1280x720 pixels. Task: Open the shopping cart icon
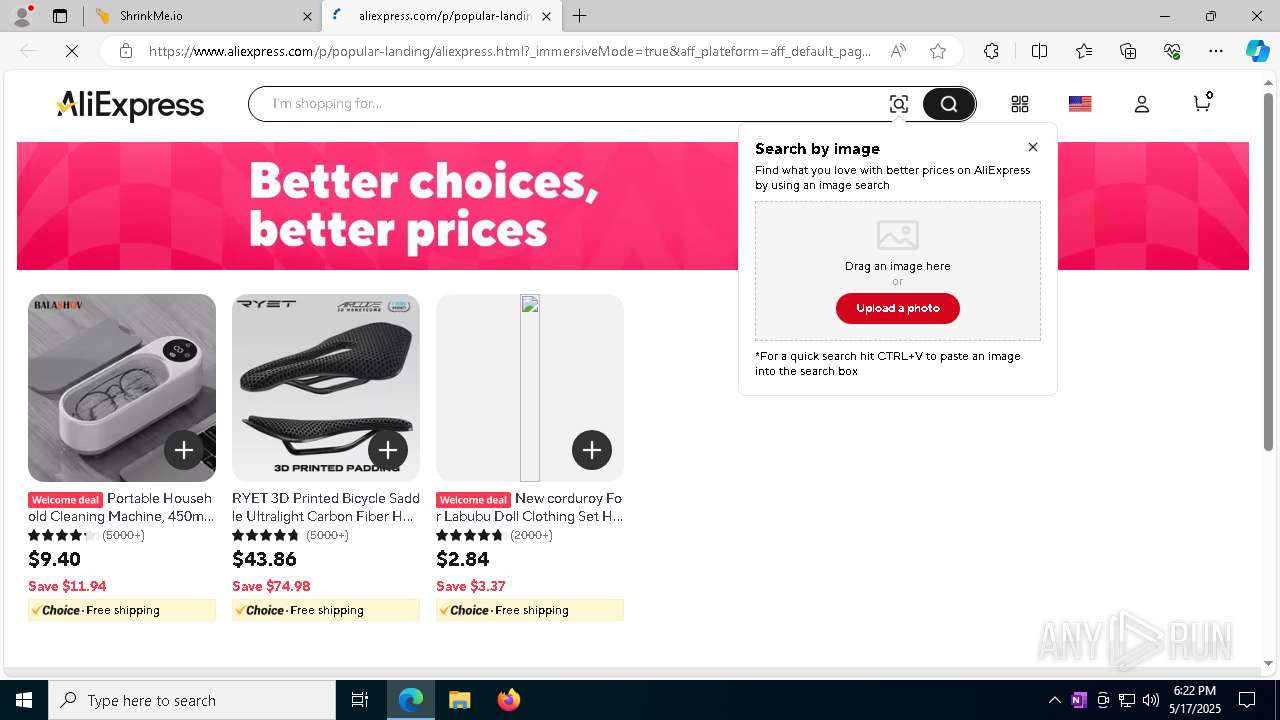[1203, 102]
